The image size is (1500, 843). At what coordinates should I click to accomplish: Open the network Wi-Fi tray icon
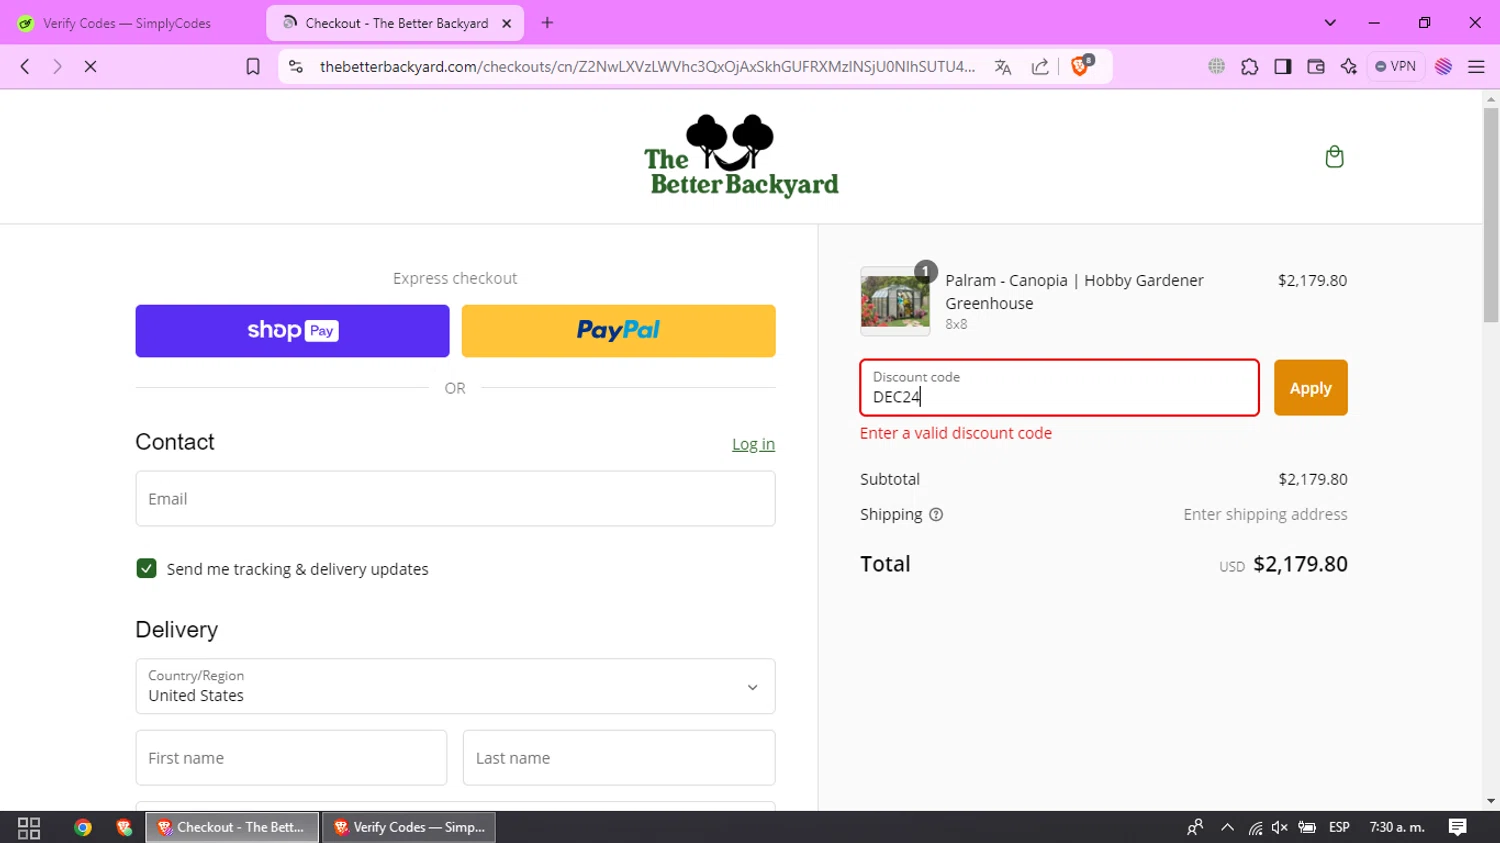coord(1255,828)
